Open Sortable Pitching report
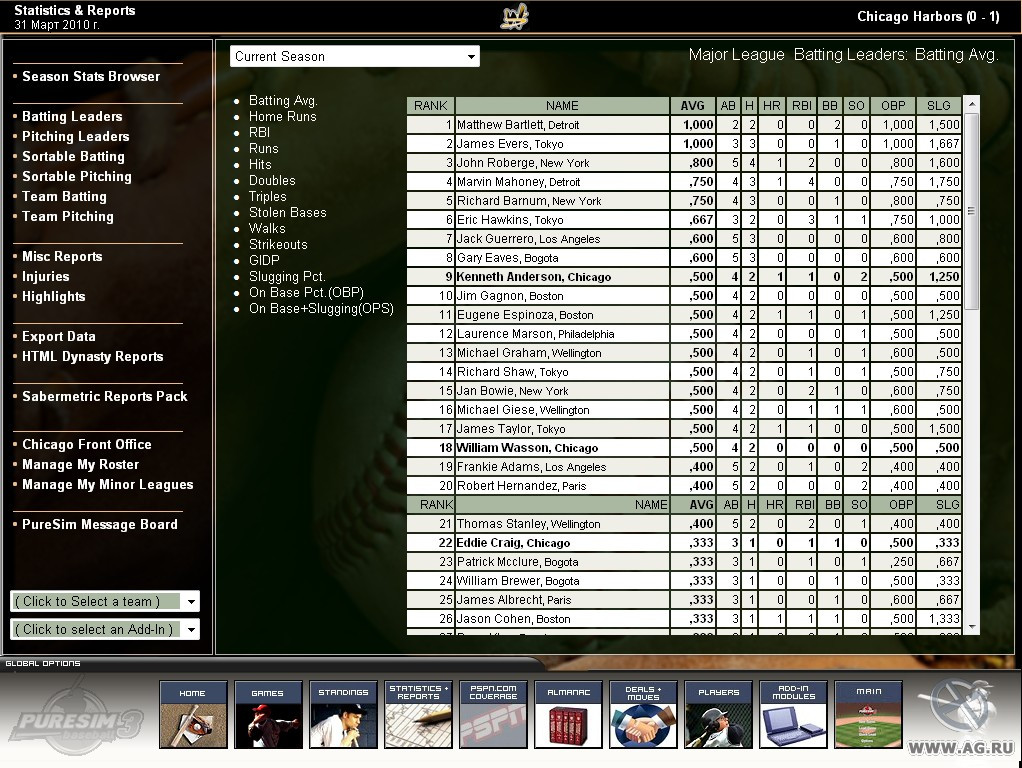This screenshot has height=768, width=1022. click(x=77, y=176)
